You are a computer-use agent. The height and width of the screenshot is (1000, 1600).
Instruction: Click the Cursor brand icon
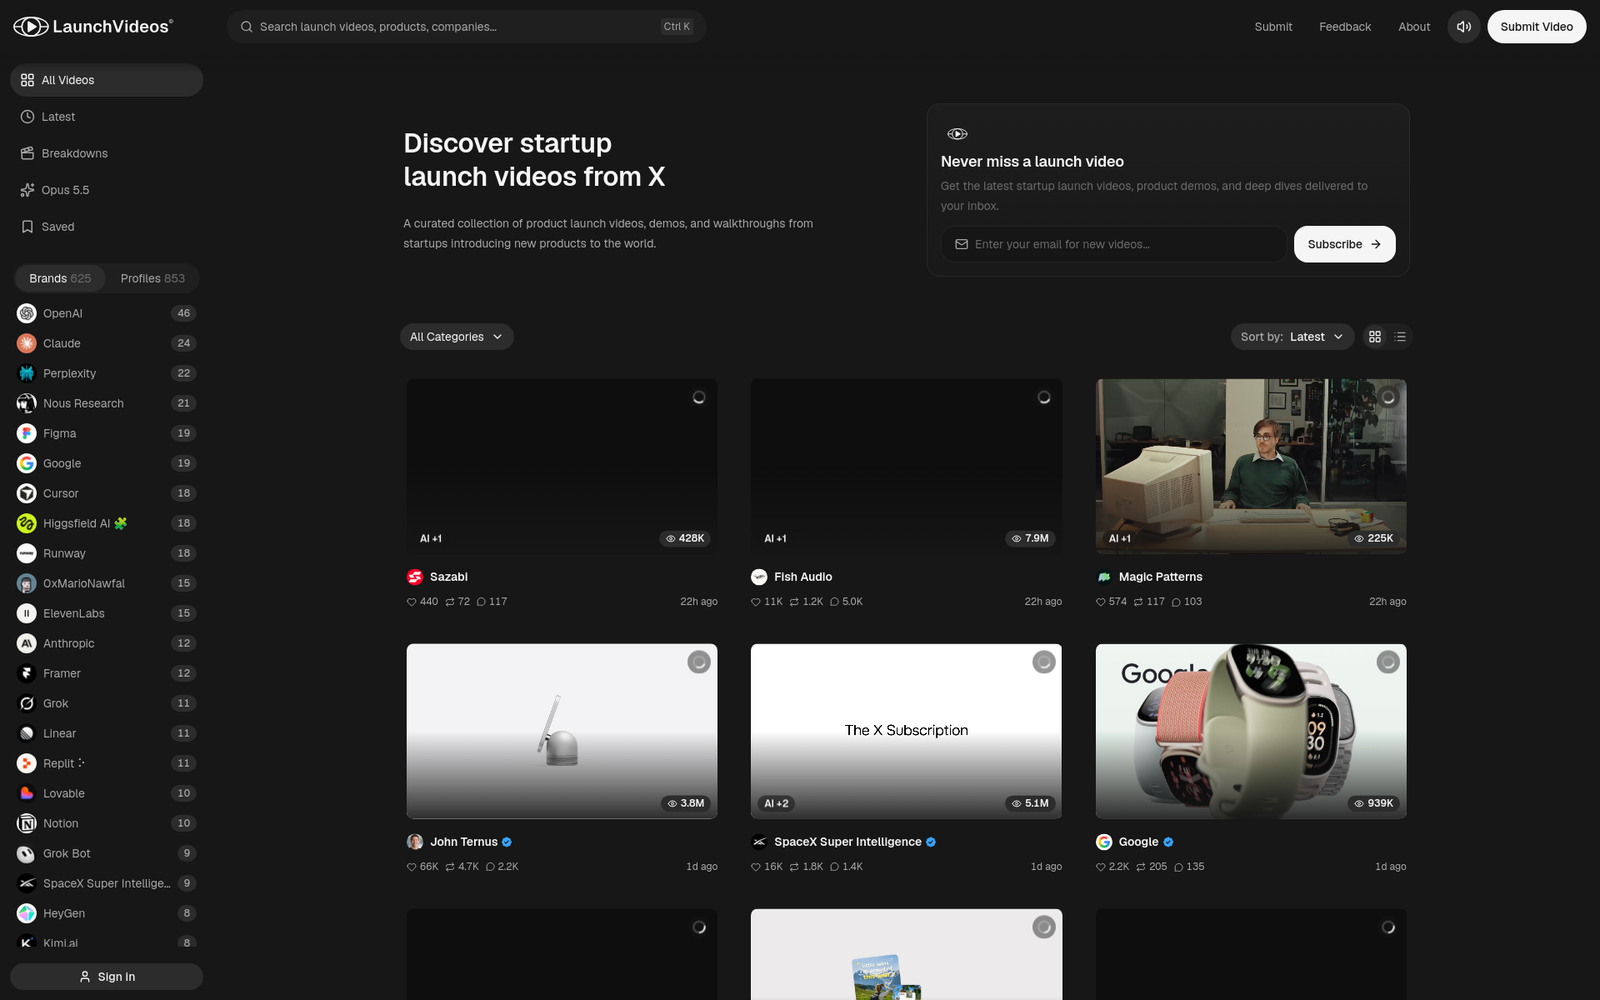click(x=27, y=493)
